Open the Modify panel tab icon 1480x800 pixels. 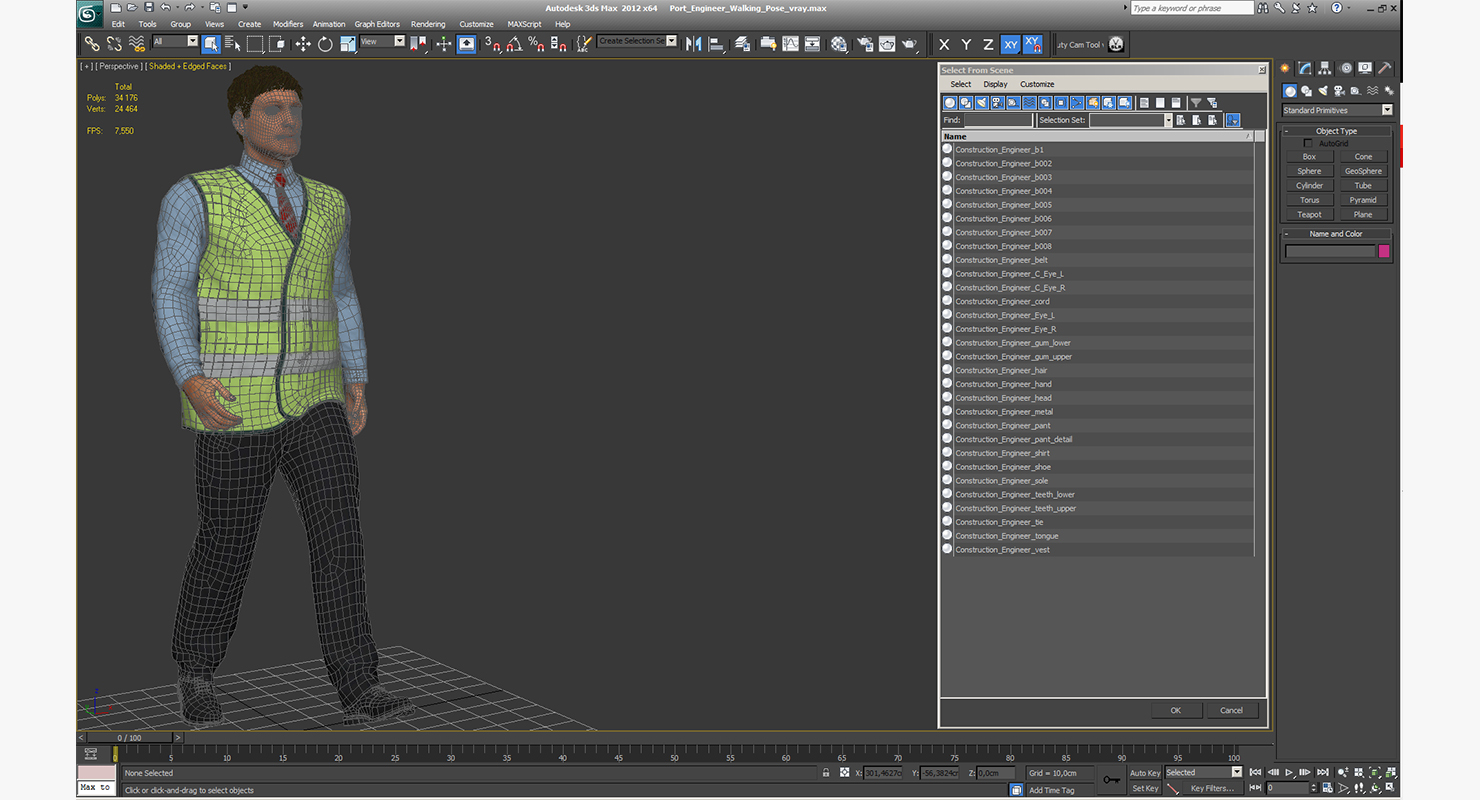coord(1305,69)
